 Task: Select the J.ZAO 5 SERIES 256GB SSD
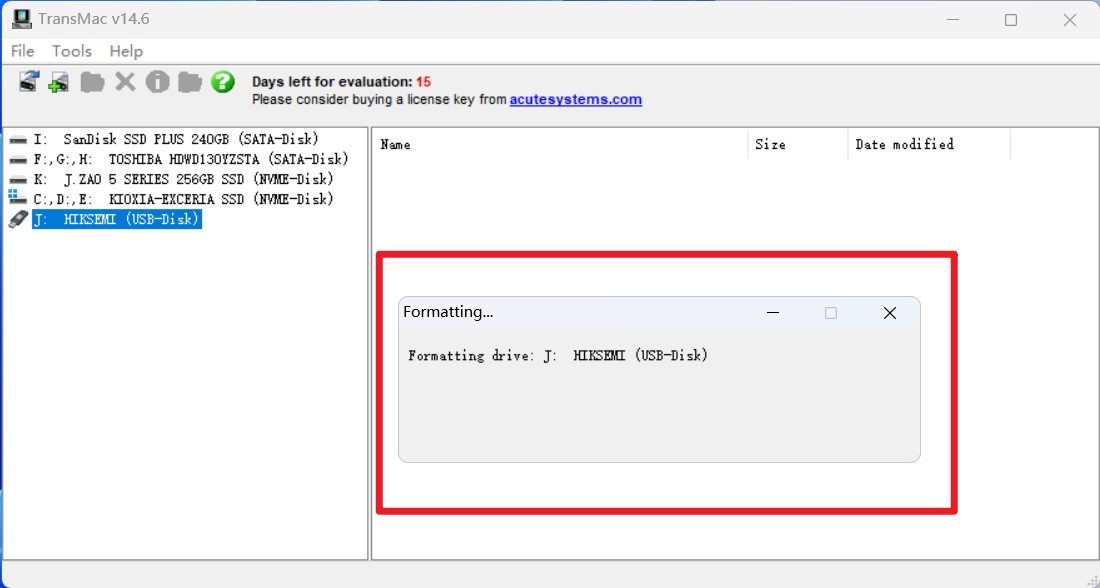tap(183, 179)
